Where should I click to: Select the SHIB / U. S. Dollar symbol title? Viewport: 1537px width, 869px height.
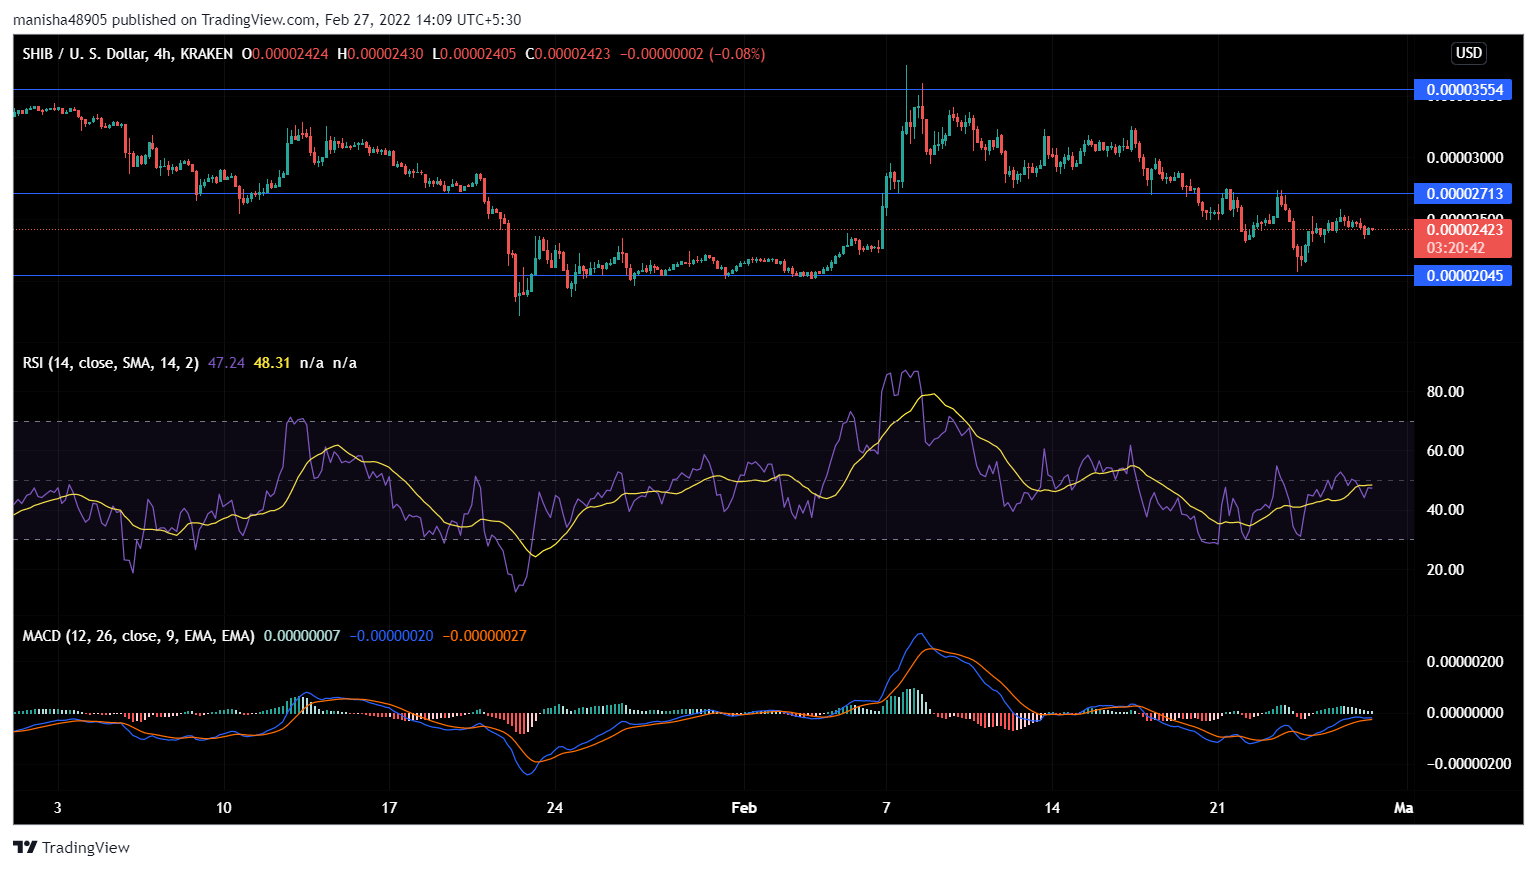coord(85,54)
